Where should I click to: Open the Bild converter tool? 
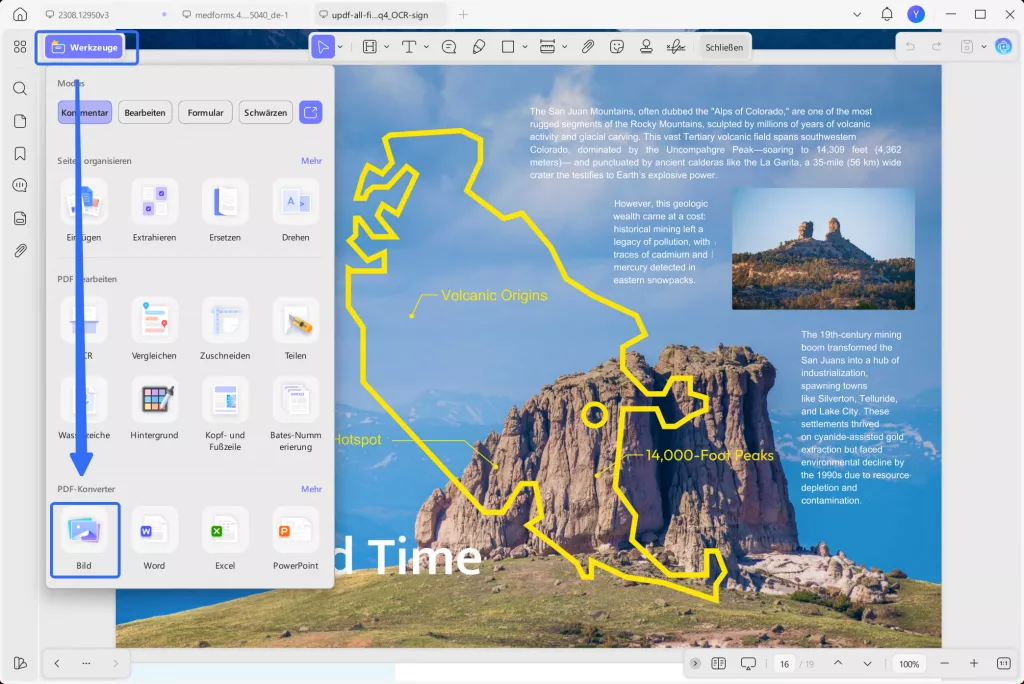(84, 540)
